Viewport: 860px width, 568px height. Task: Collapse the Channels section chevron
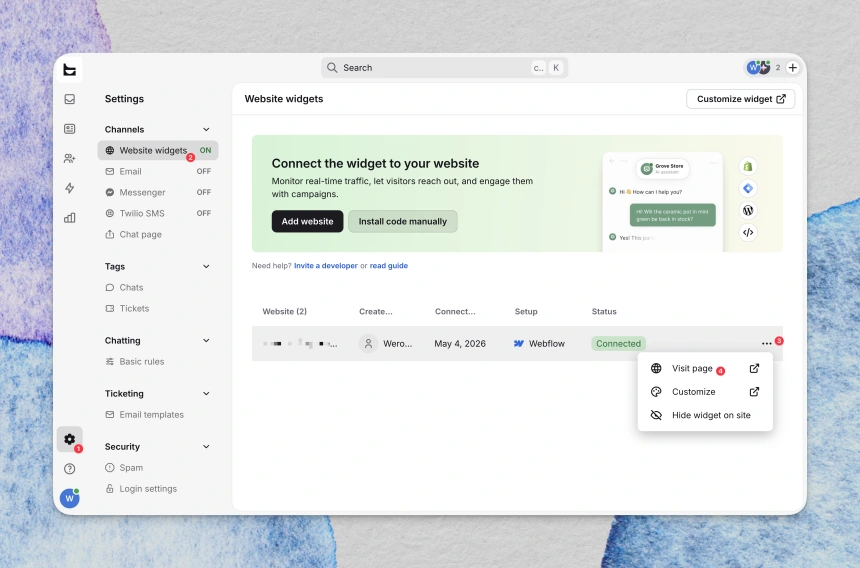[x=206, y=129]
